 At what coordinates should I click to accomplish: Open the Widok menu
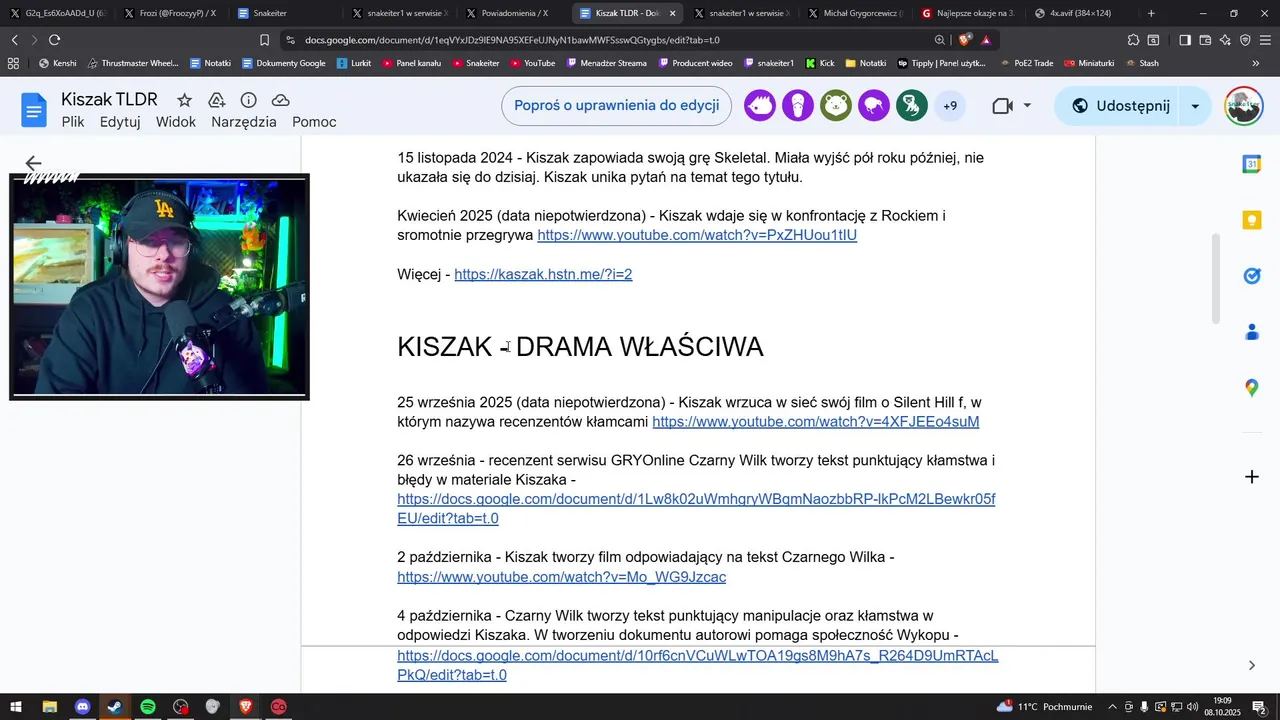tap(176, 122)
